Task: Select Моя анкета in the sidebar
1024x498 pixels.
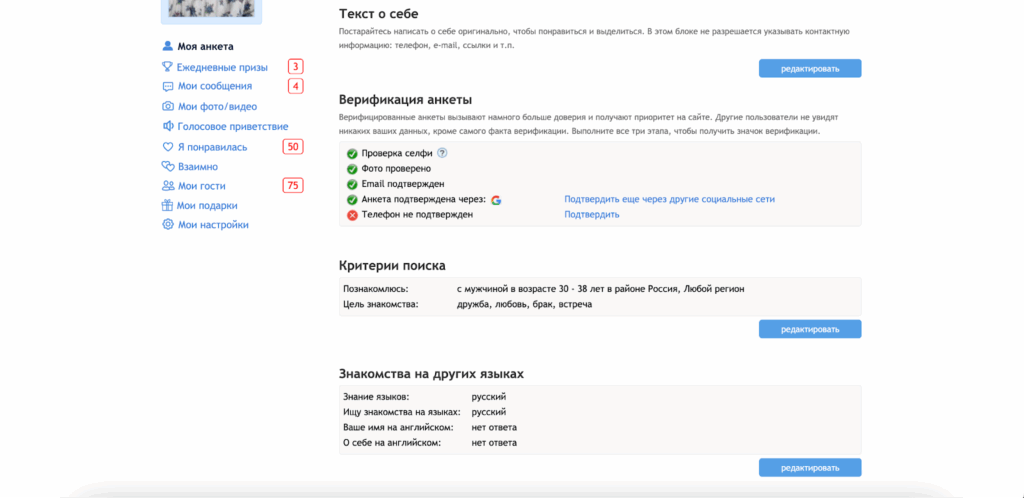Action: coord(205,46)
